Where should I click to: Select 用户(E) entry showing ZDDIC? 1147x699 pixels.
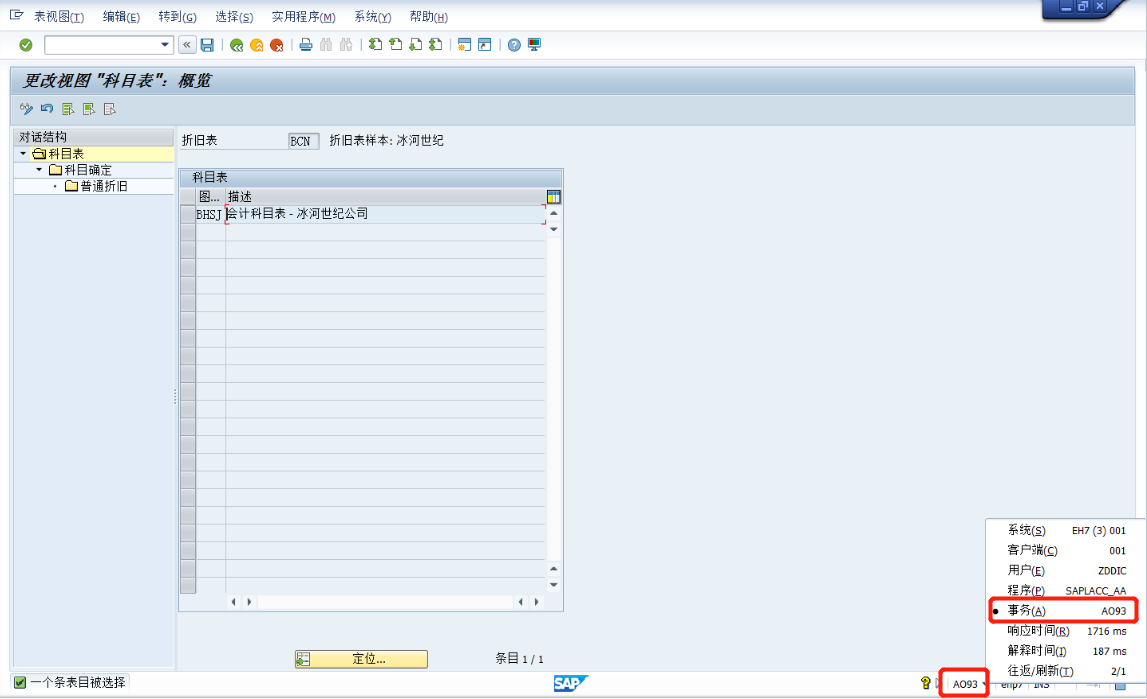point(1066,570)
